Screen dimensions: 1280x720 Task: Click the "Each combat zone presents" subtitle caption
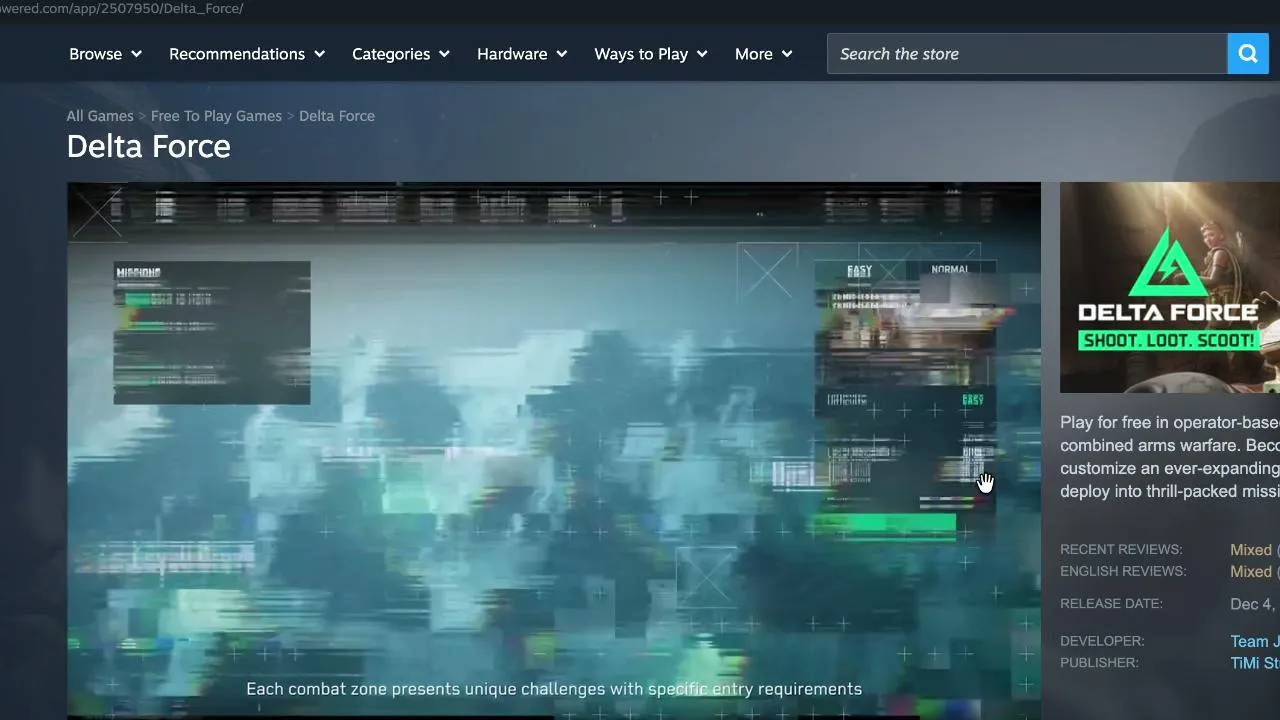pos(554,689)
